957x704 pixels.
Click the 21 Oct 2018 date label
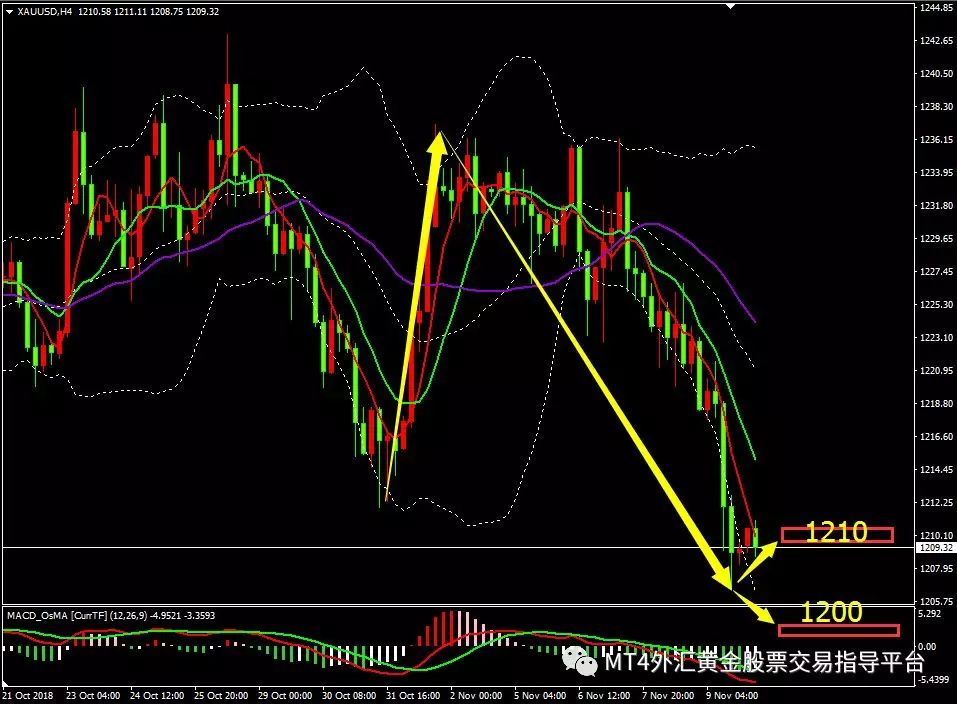(31, 694)
